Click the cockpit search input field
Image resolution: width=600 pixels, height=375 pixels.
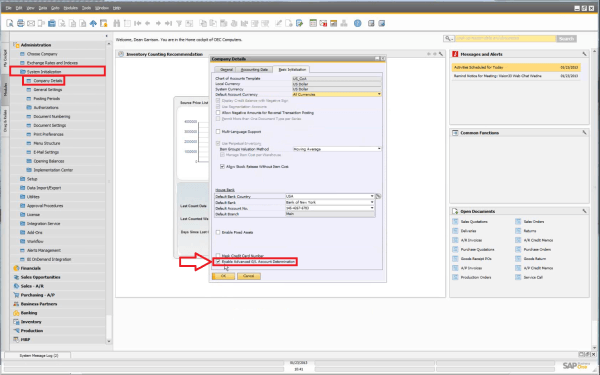click(505, 38)
